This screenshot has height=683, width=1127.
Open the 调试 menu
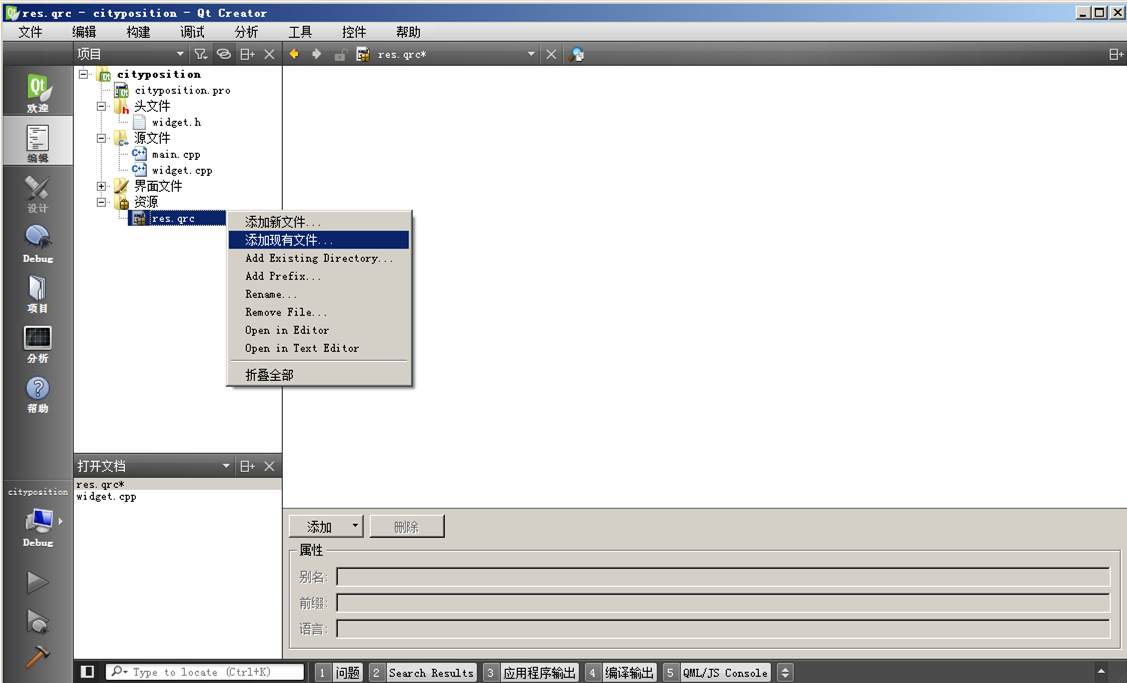click(192, 32)
